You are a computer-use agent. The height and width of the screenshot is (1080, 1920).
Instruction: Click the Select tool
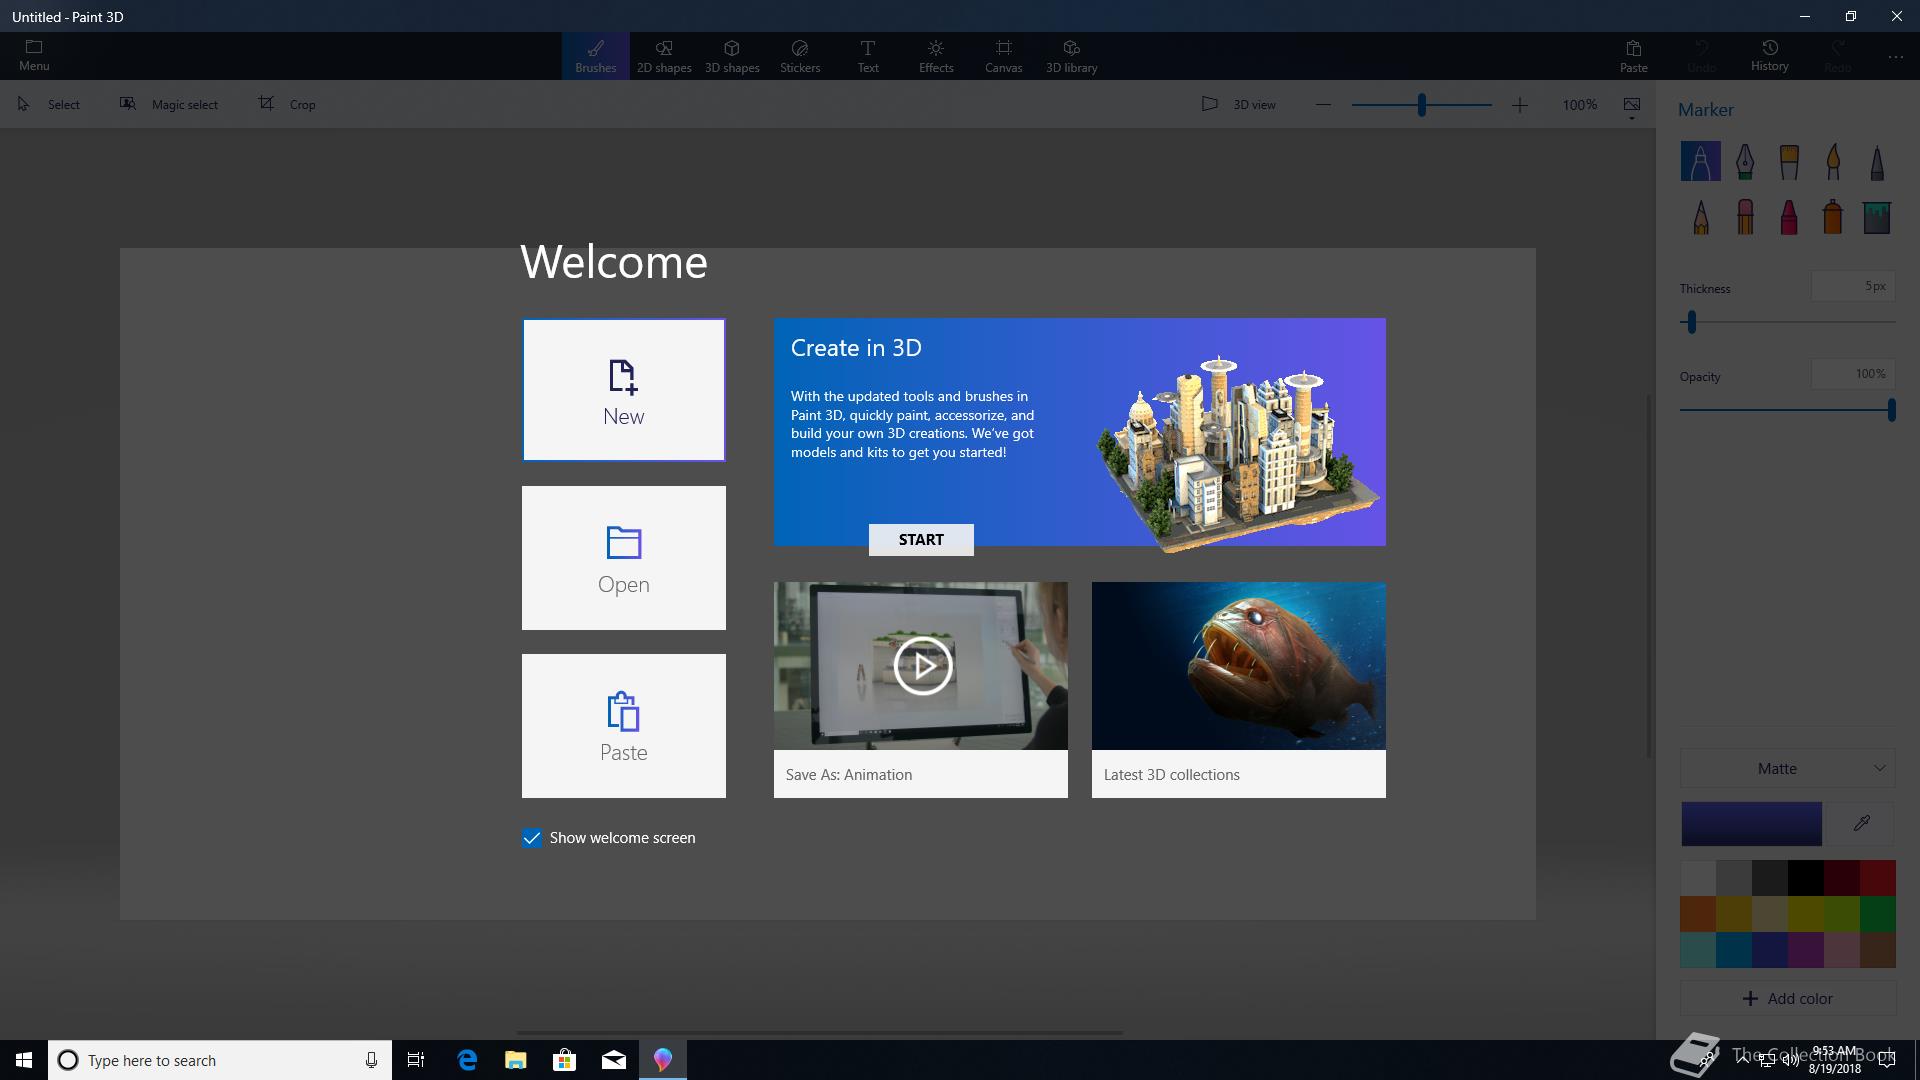(48, 104)
